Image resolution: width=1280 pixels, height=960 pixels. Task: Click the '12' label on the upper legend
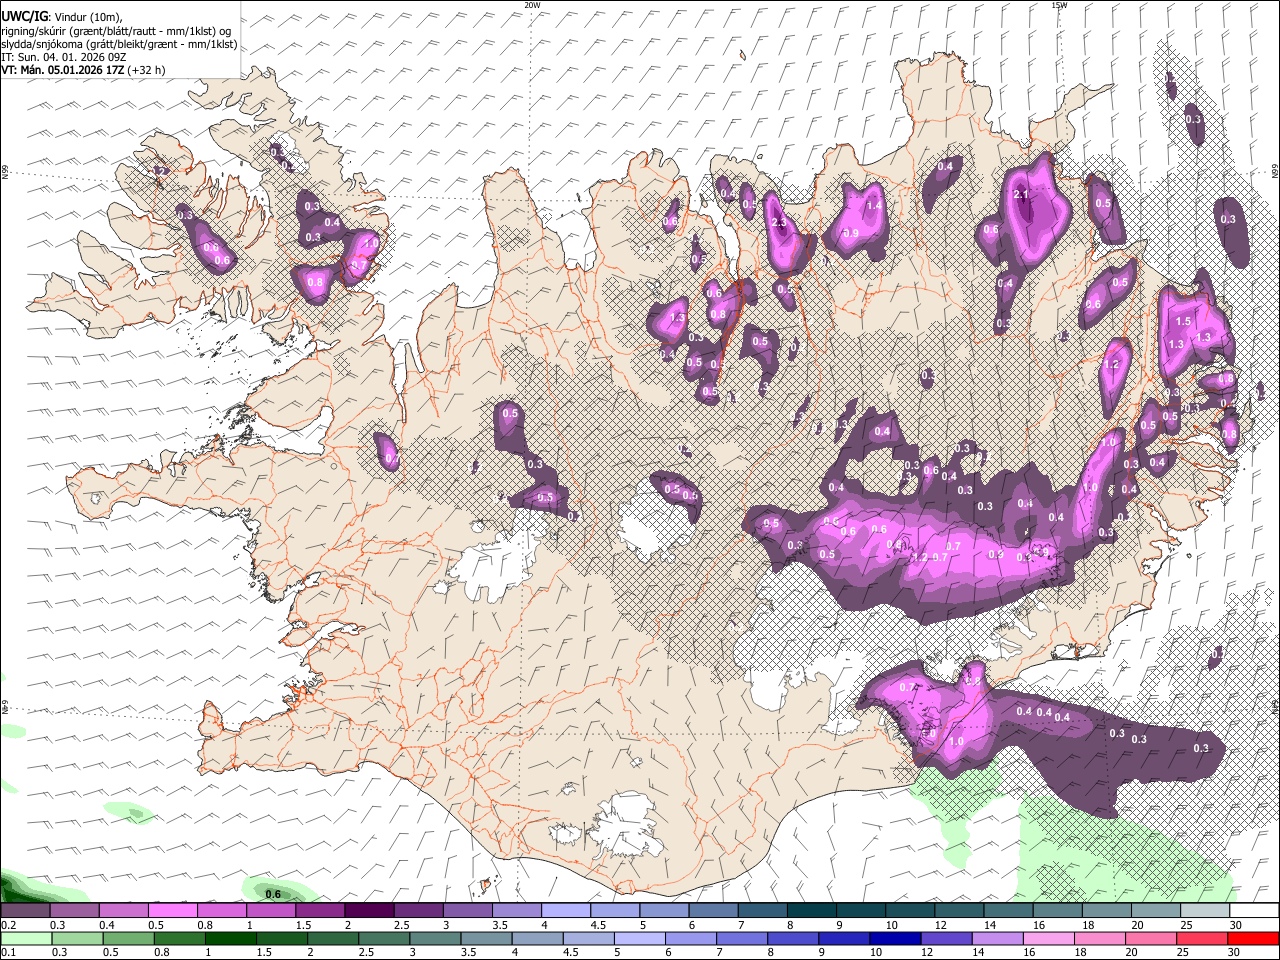[939, 925]
